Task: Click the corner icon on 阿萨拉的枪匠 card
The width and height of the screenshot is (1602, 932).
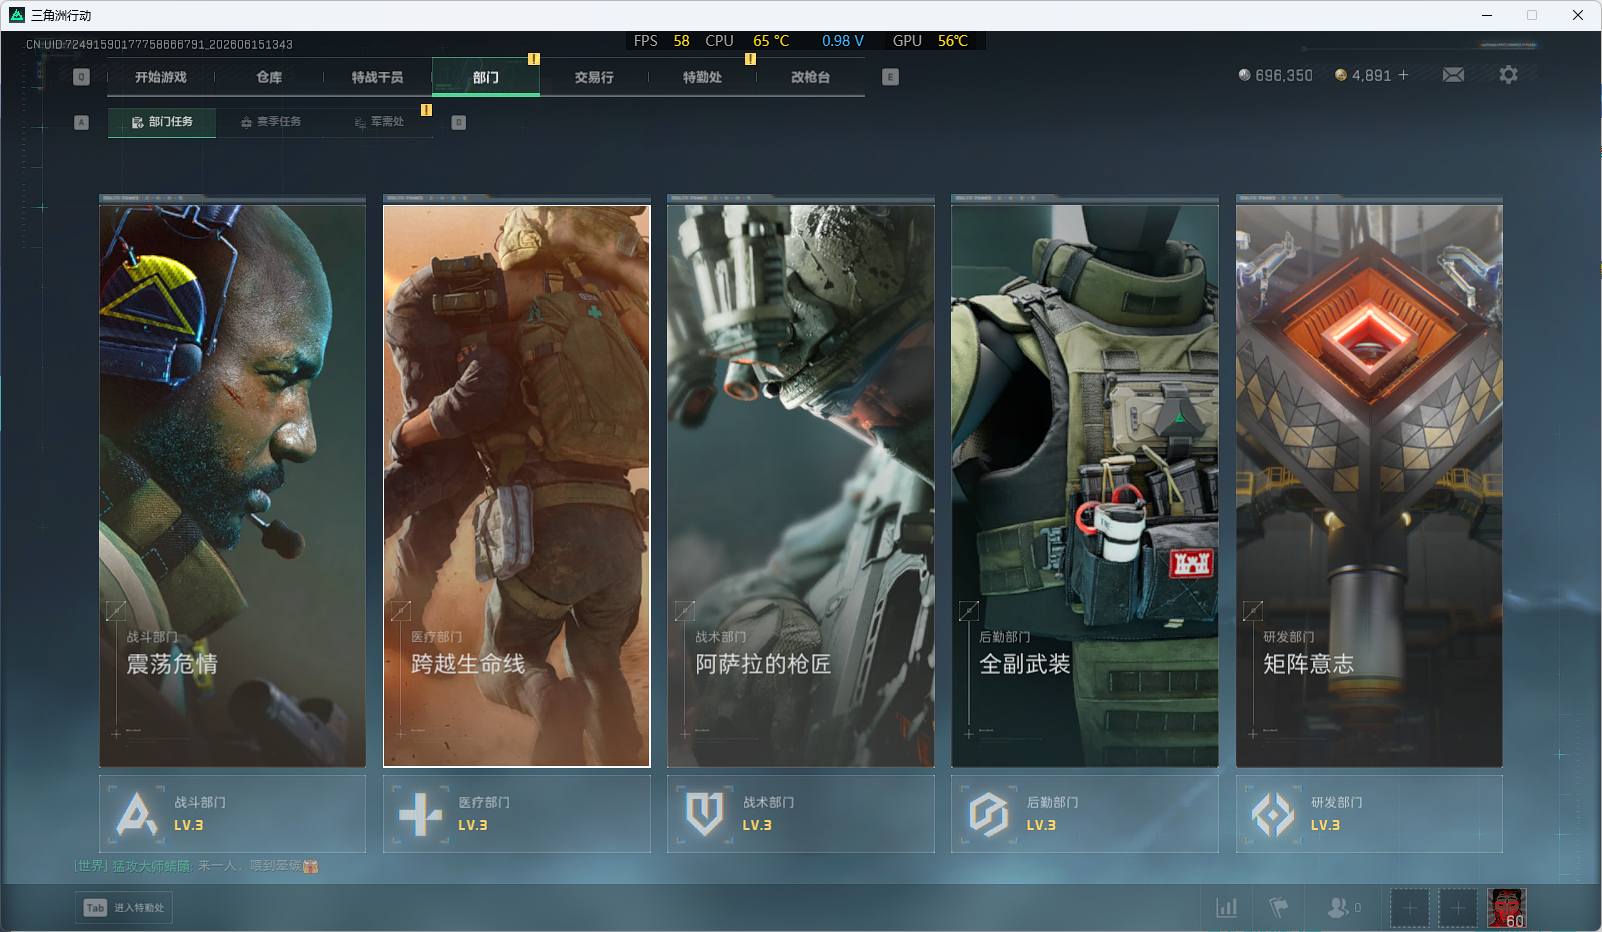Action: (685, 610)
